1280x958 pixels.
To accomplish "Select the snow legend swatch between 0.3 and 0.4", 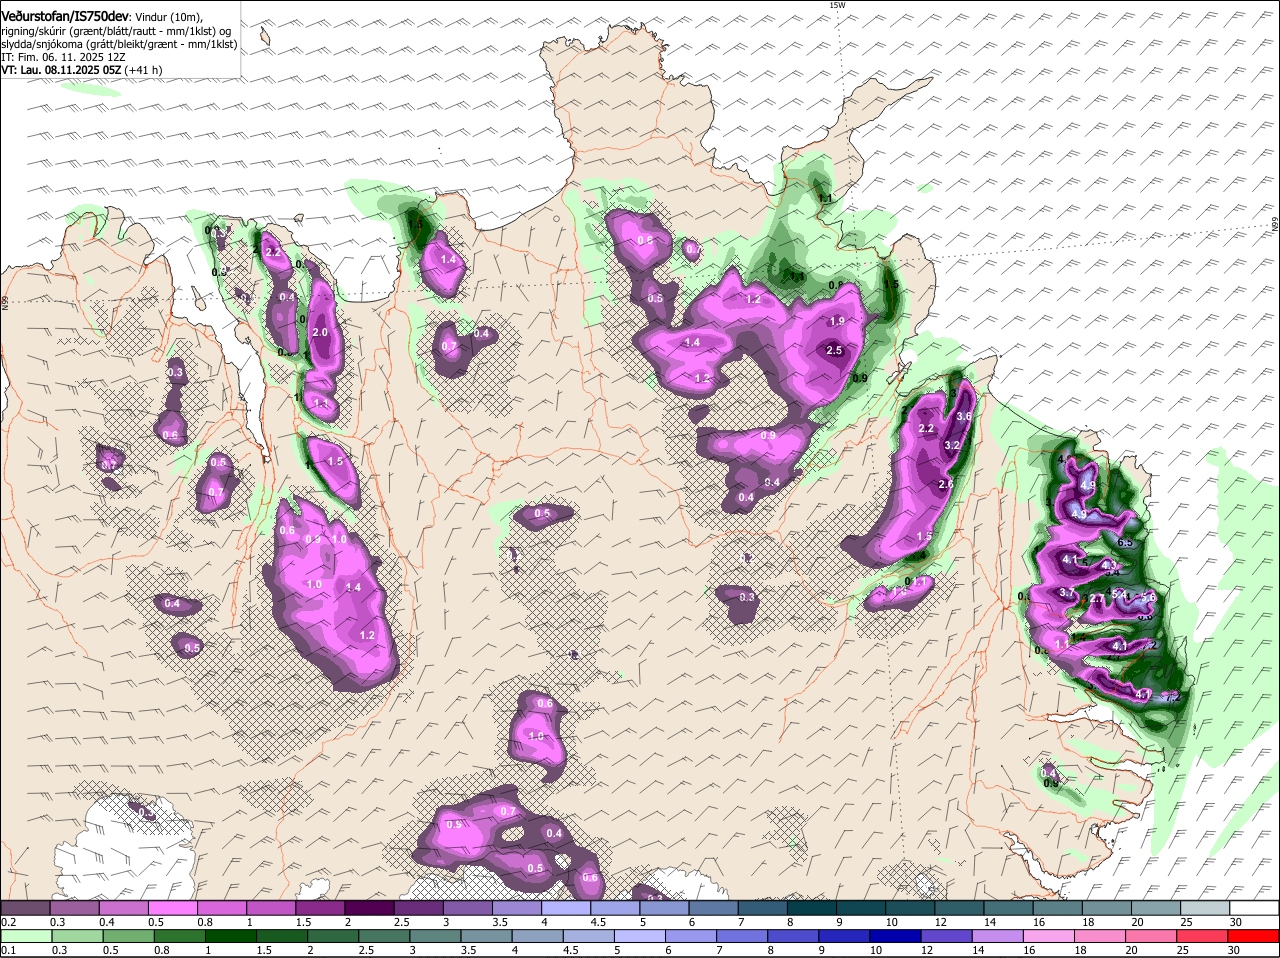I will tap(75, 907).
